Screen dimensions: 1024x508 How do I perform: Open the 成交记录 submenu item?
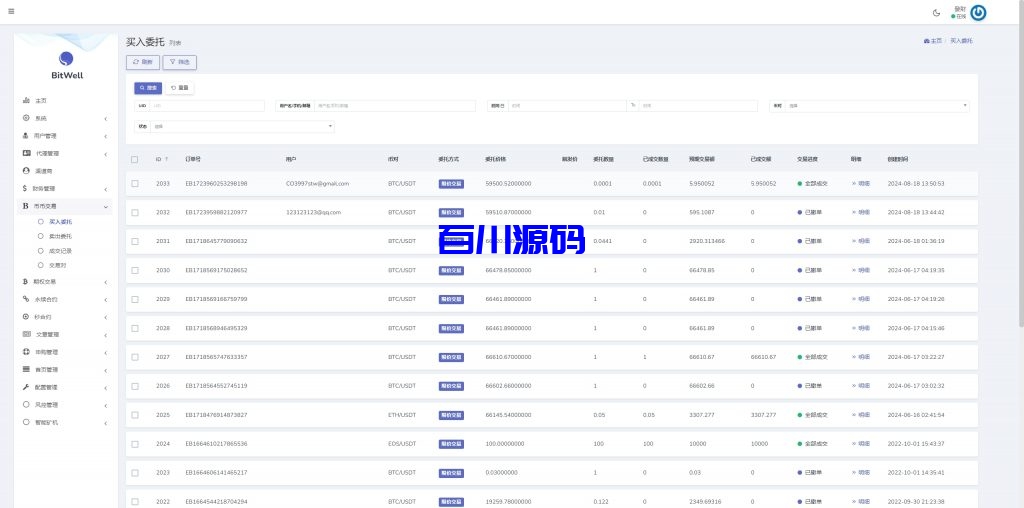pyautogui.click(x=60, y=251)
